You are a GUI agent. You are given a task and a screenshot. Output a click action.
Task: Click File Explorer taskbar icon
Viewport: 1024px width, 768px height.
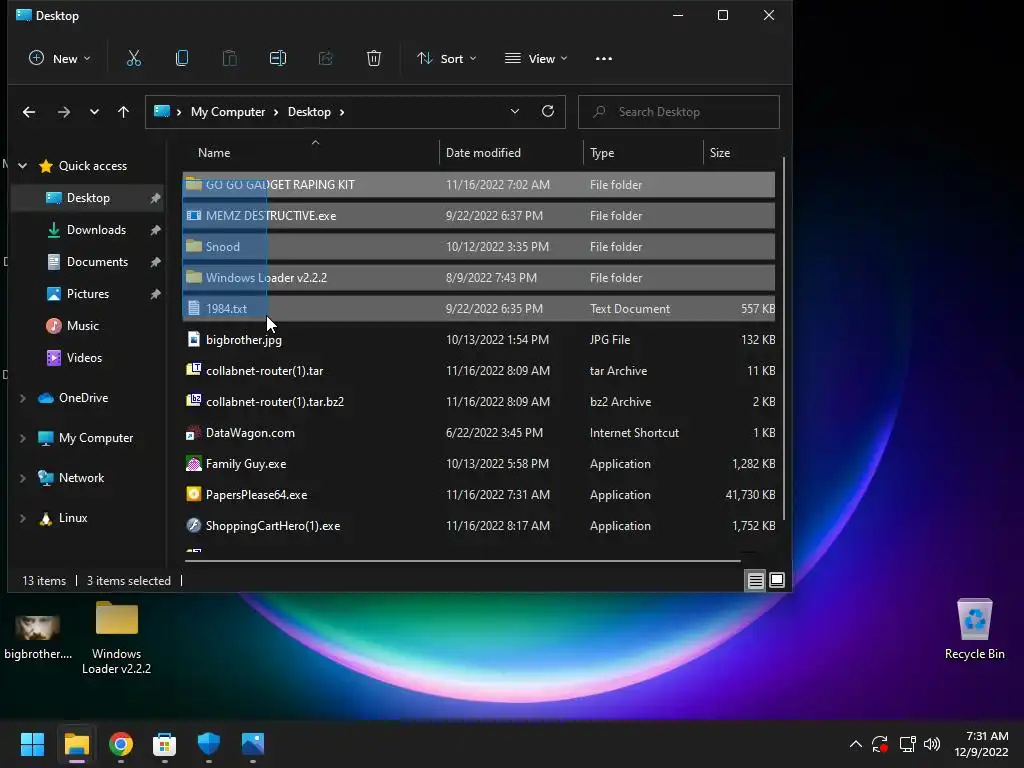coord(76,744)
